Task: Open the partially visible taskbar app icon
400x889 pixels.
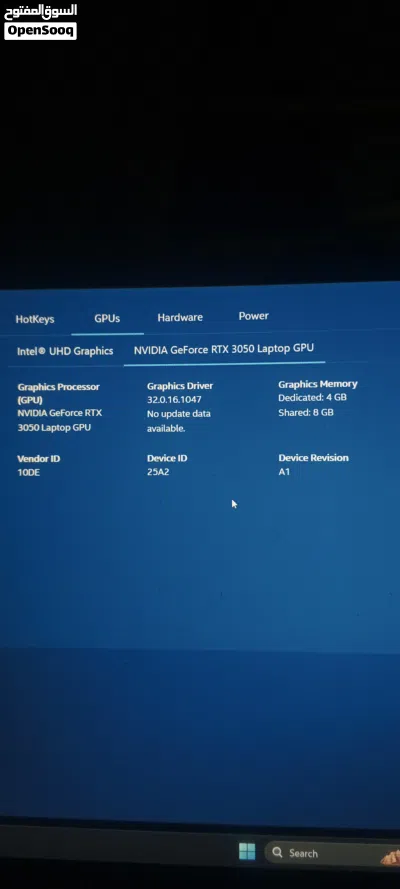Action: tap(391, 856)
